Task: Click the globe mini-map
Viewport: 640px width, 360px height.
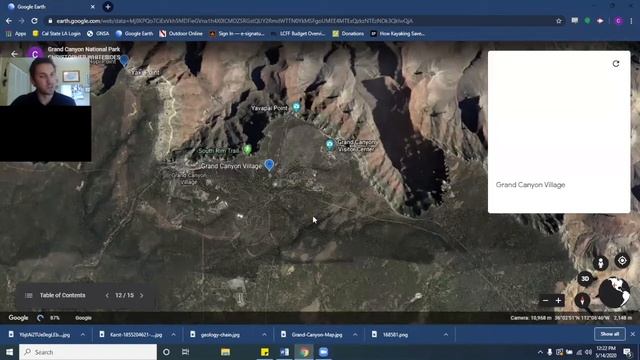Action: (x=614, y=292)
